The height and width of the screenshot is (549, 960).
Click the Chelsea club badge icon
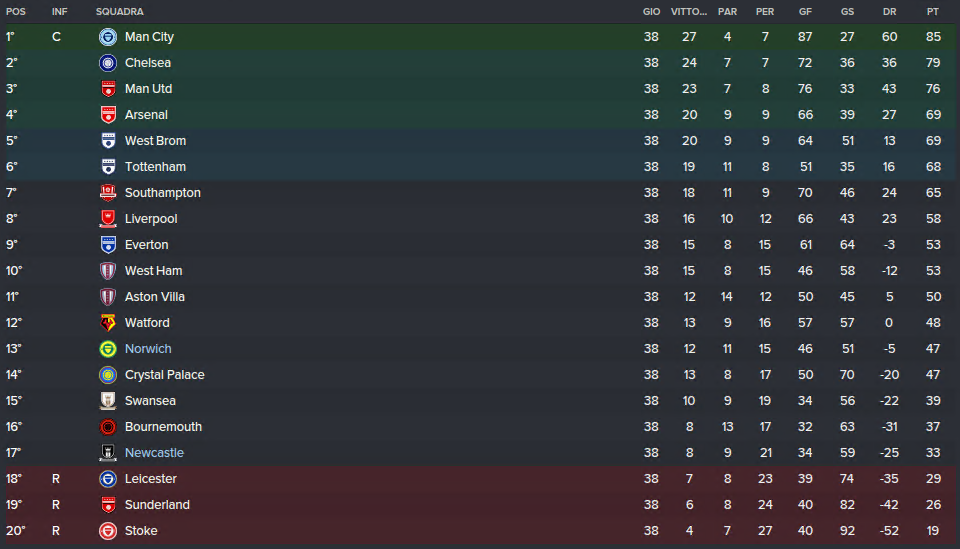click(108, 63)
